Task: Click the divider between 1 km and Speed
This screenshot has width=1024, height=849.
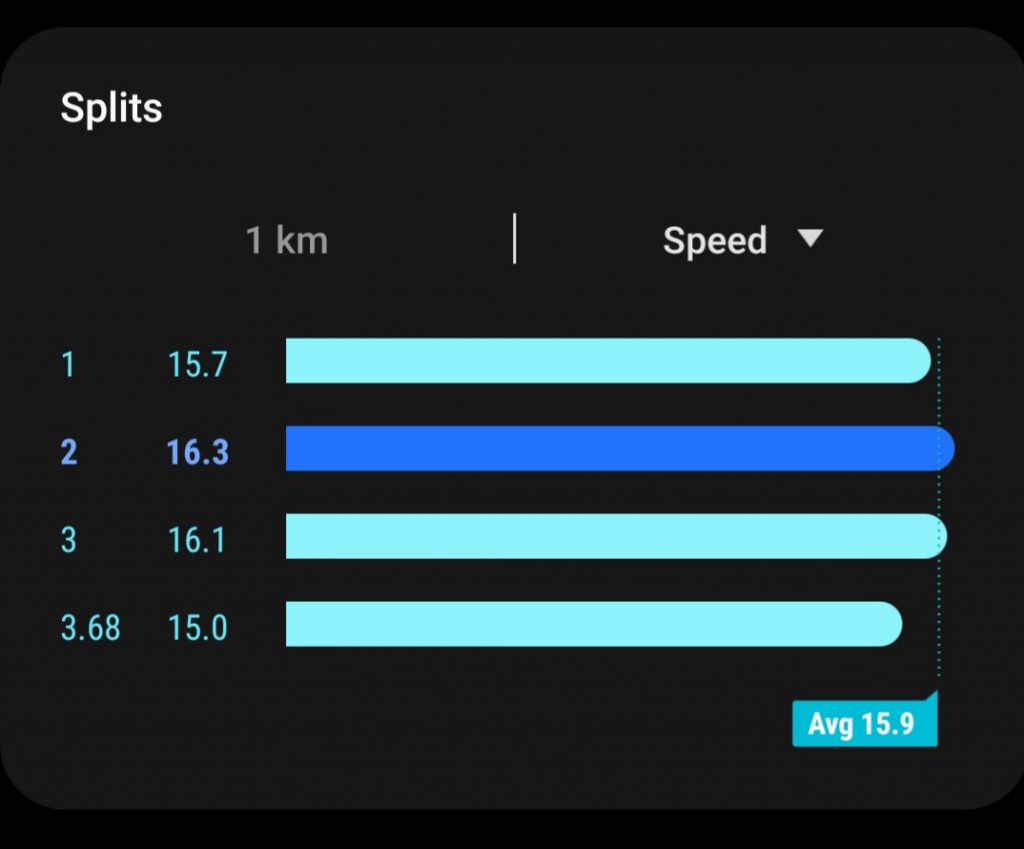Action: coord(515,238)
